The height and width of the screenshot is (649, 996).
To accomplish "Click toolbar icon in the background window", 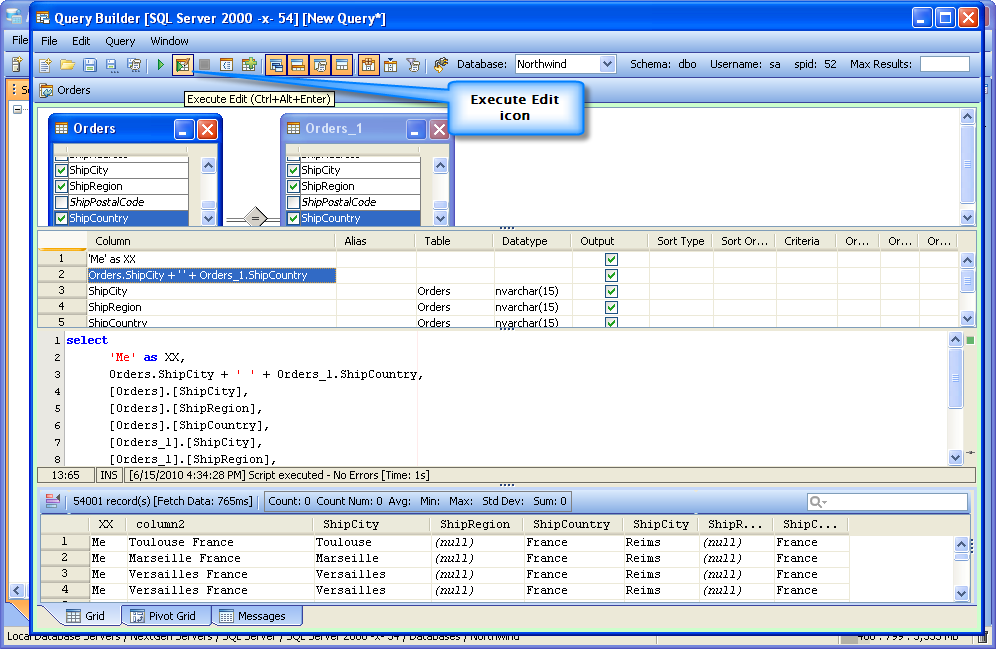I will [17, 65].
